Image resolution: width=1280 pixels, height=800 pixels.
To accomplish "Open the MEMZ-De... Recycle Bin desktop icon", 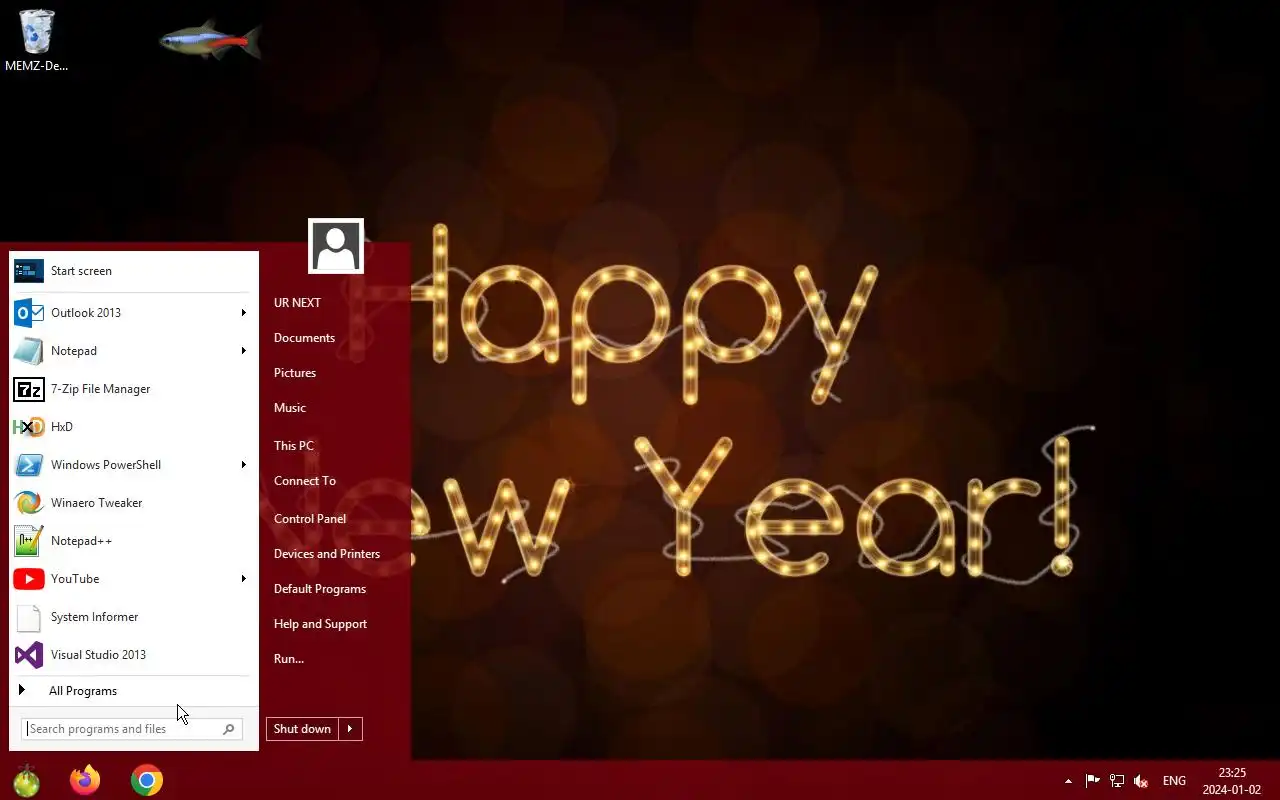I will point(37,40).
